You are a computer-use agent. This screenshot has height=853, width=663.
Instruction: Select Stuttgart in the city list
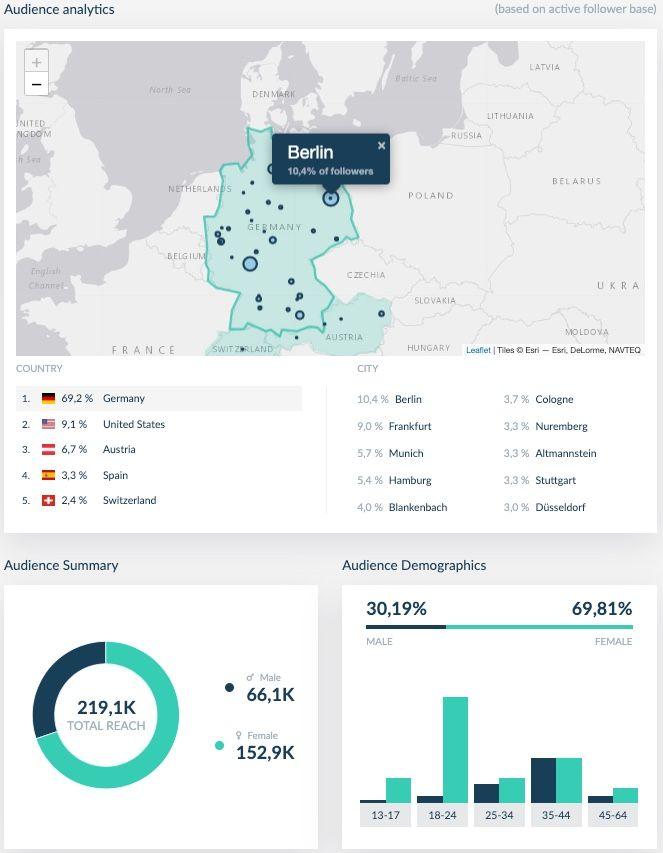540,480
